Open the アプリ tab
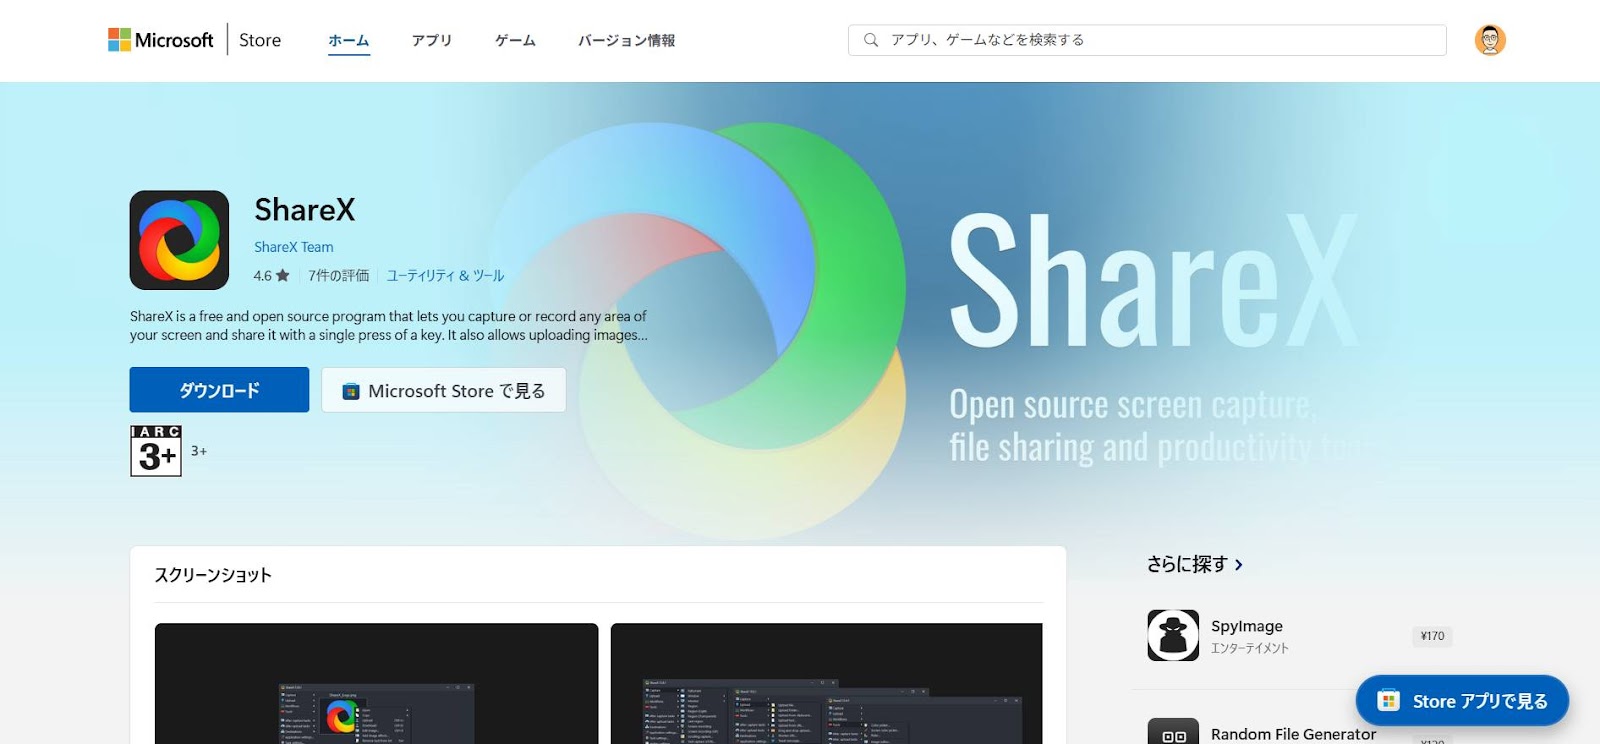The width and height of the screenshot is (1600, 744). click(x=432, y=41)
